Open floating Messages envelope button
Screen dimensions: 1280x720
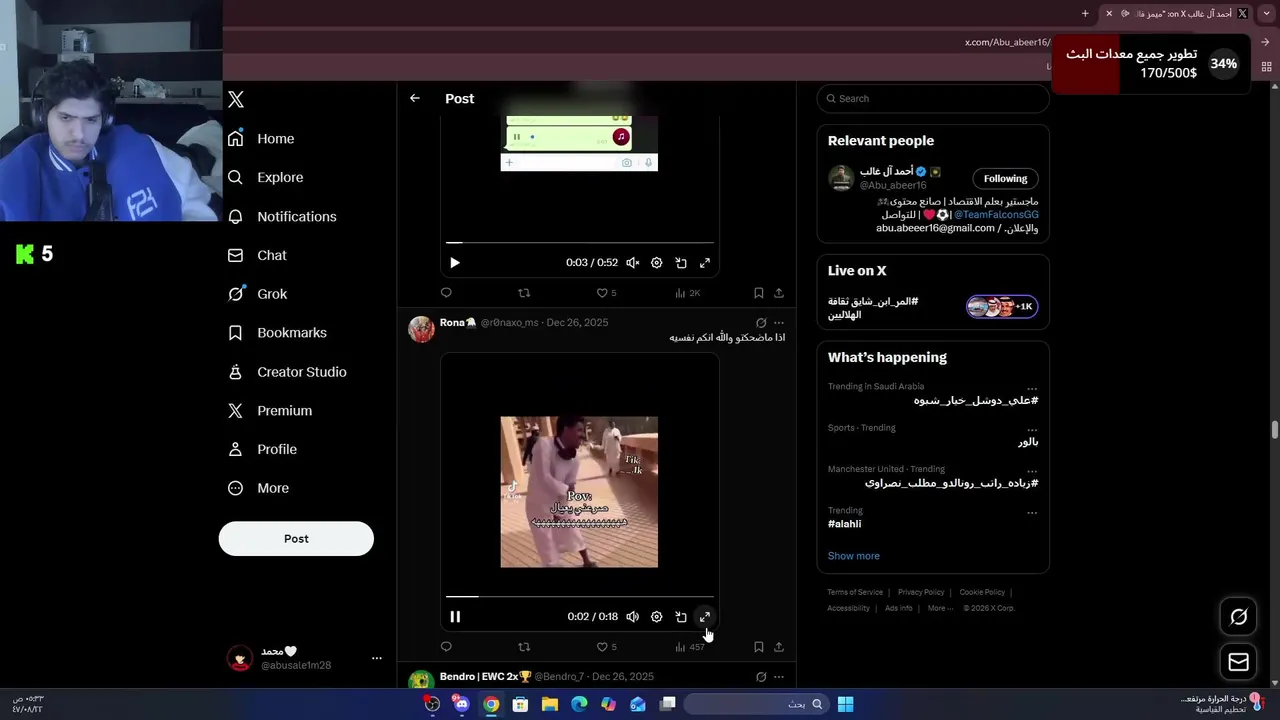coord(1238,662)
